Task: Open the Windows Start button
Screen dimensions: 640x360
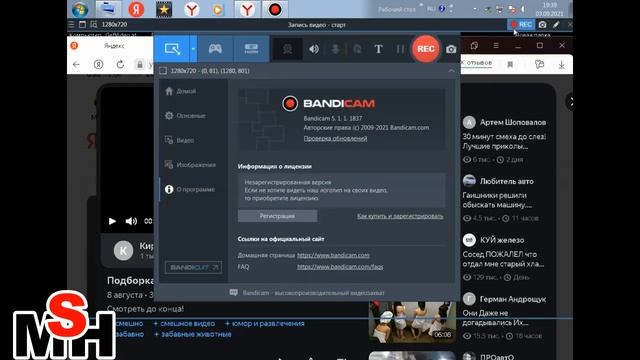Action: 80,9
